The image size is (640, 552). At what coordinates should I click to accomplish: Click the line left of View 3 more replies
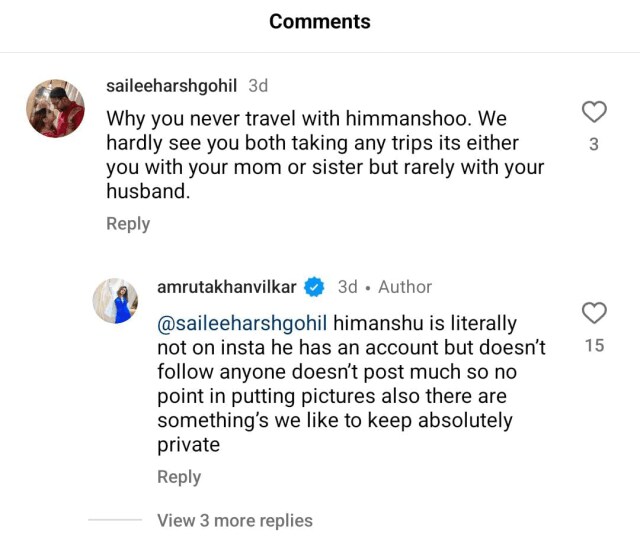pos(115,521)
